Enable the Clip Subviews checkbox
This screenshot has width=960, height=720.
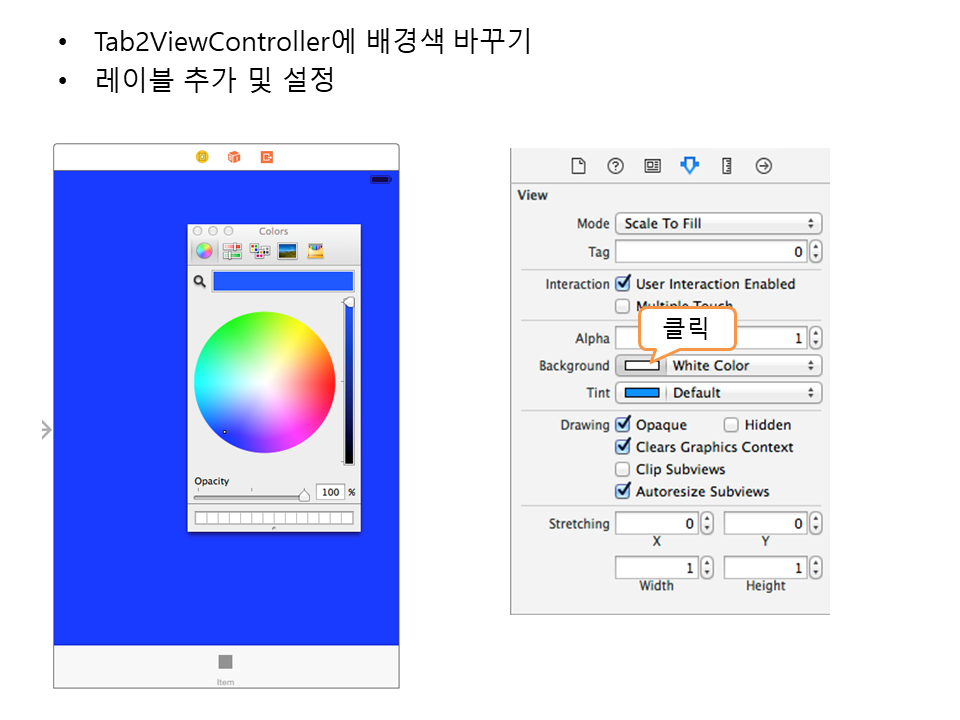[623, 469]
